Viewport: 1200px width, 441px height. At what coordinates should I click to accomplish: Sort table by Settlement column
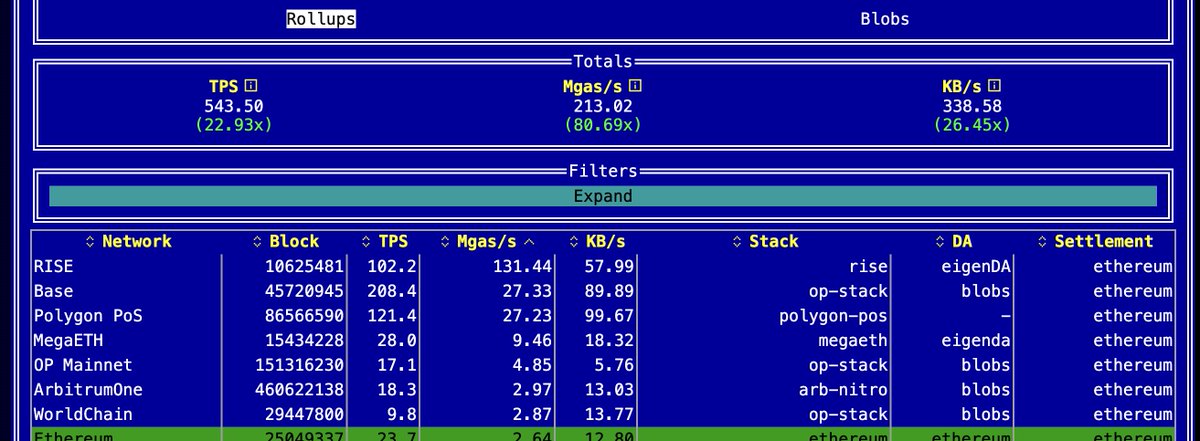point(1096,241)
